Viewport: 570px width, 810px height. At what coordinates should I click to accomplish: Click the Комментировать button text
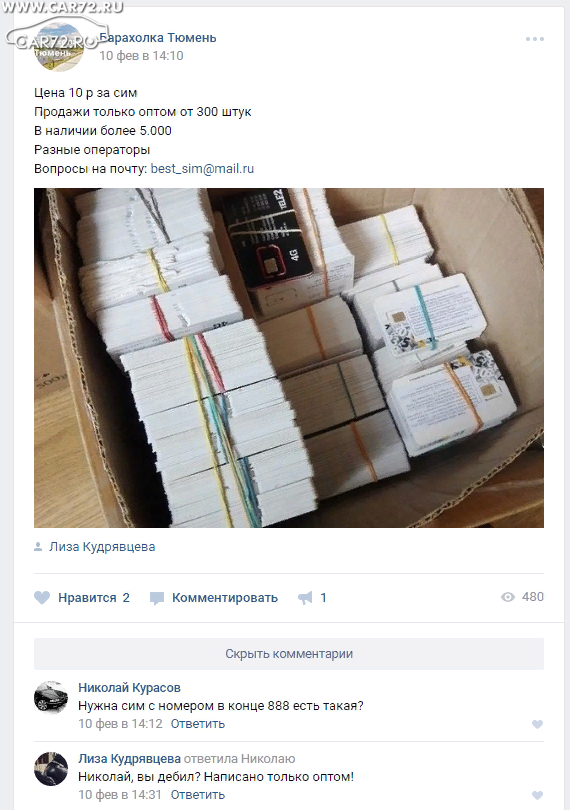pos(225,598)
